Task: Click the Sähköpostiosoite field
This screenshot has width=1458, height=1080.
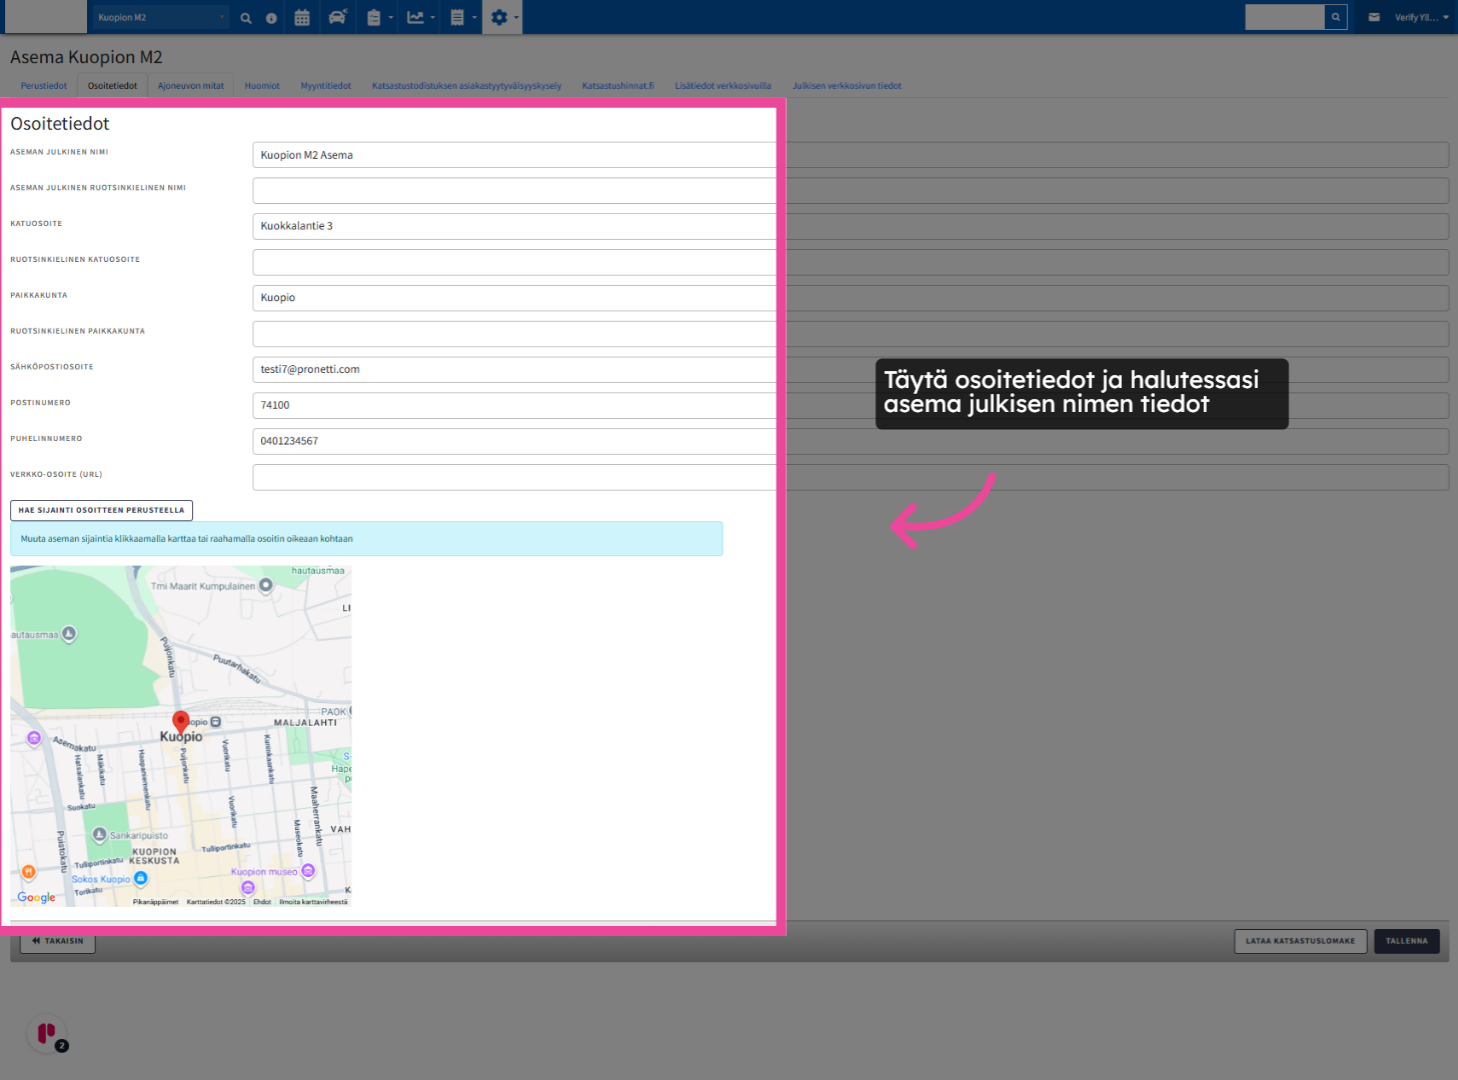Action: point(850,369)
